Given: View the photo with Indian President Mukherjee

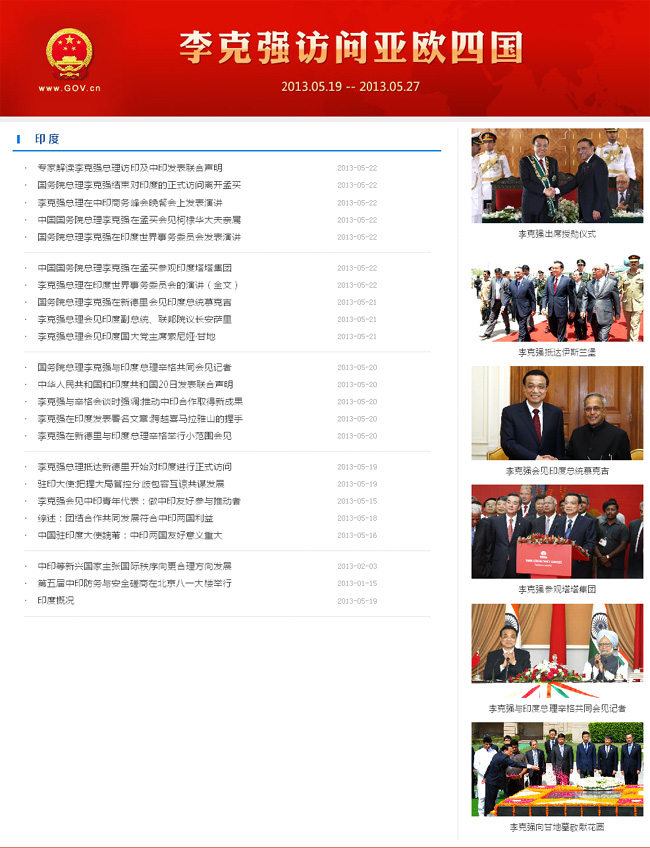Looking at the screenshot, I should pyautogui.click(x=557, y=413).
